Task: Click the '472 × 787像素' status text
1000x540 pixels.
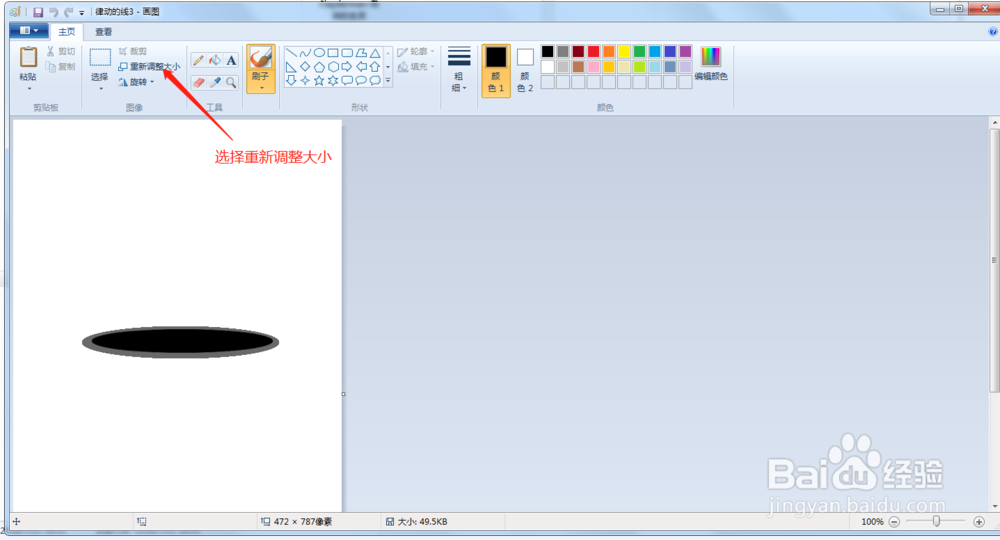Action: coord(303,522)
